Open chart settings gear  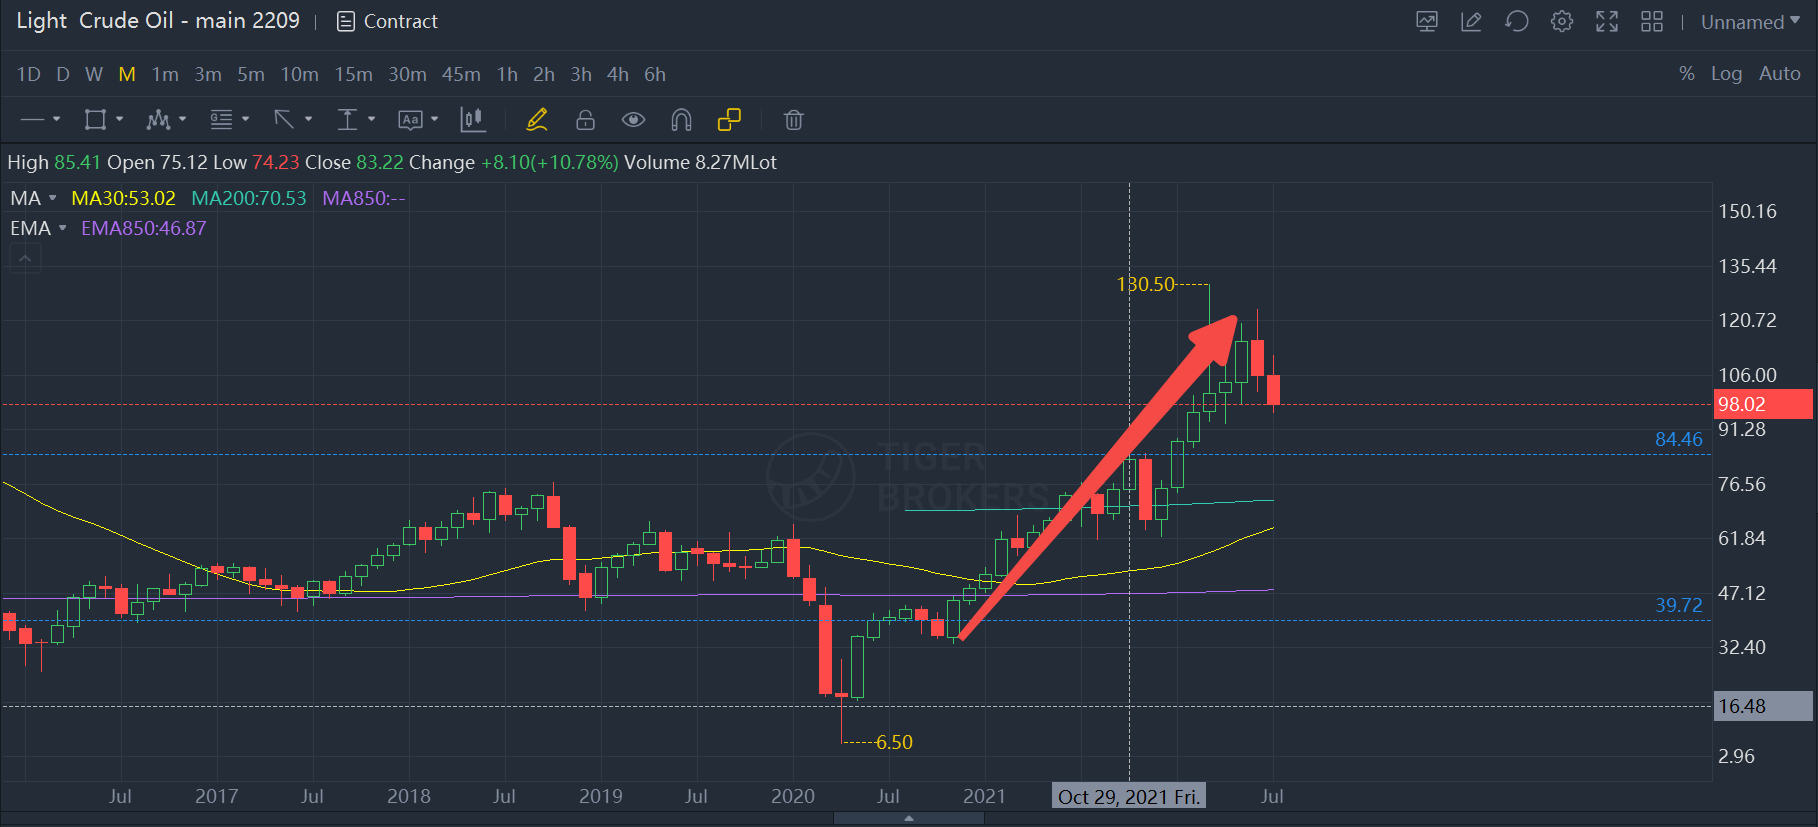[1562, 21]
